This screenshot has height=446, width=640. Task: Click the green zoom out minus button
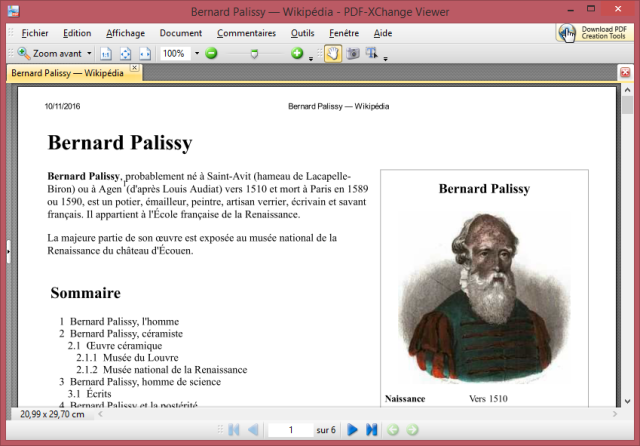[x=212, y=53]
